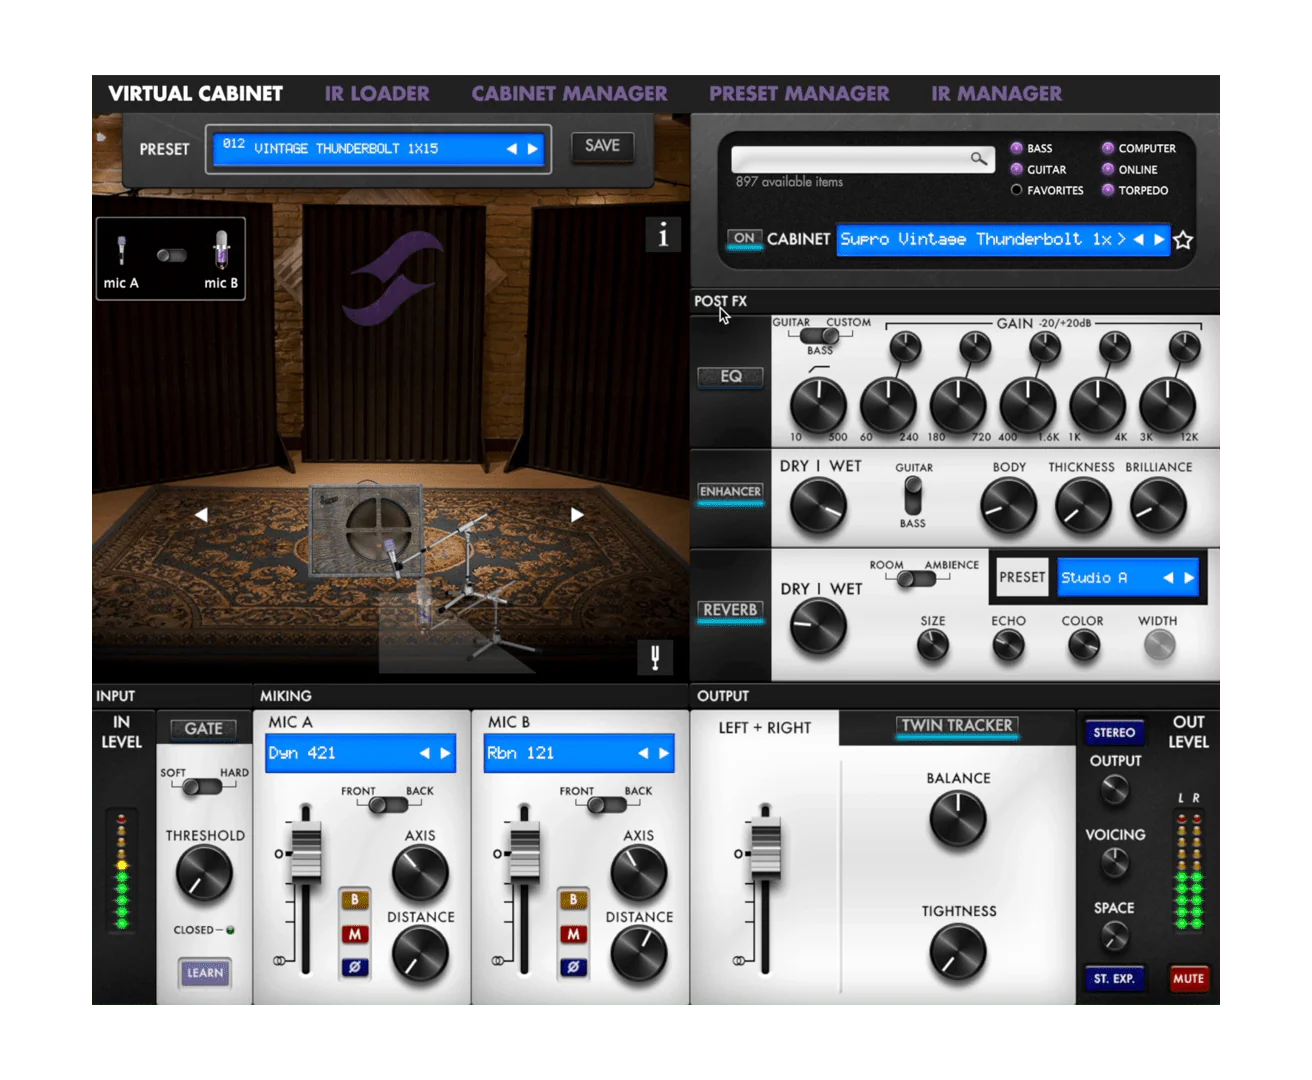Click the red MUTE output button

point(1188,978)
